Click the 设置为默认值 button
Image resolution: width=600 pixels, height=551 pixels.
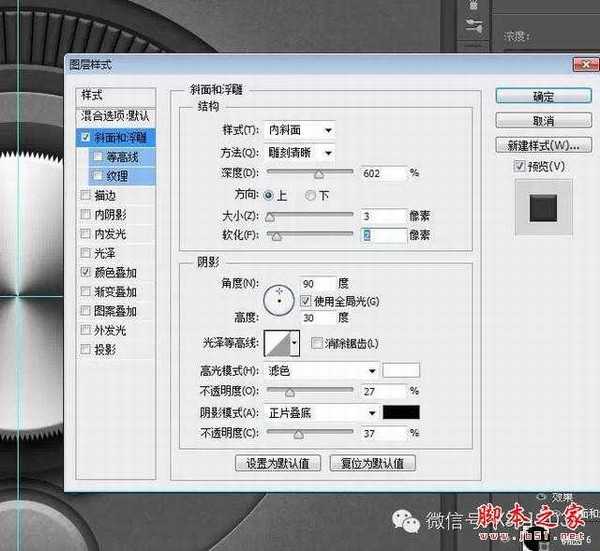pyautogui.click(x=277, y=464)
